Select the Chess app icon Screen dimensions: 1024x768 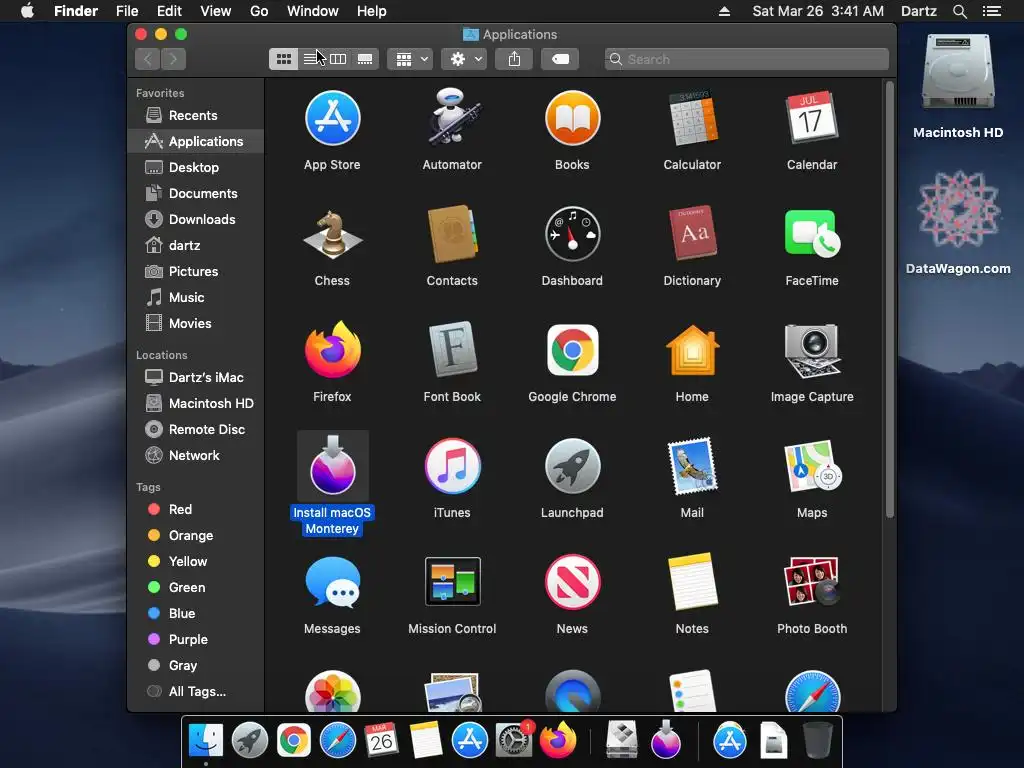[x=332, y=234]
